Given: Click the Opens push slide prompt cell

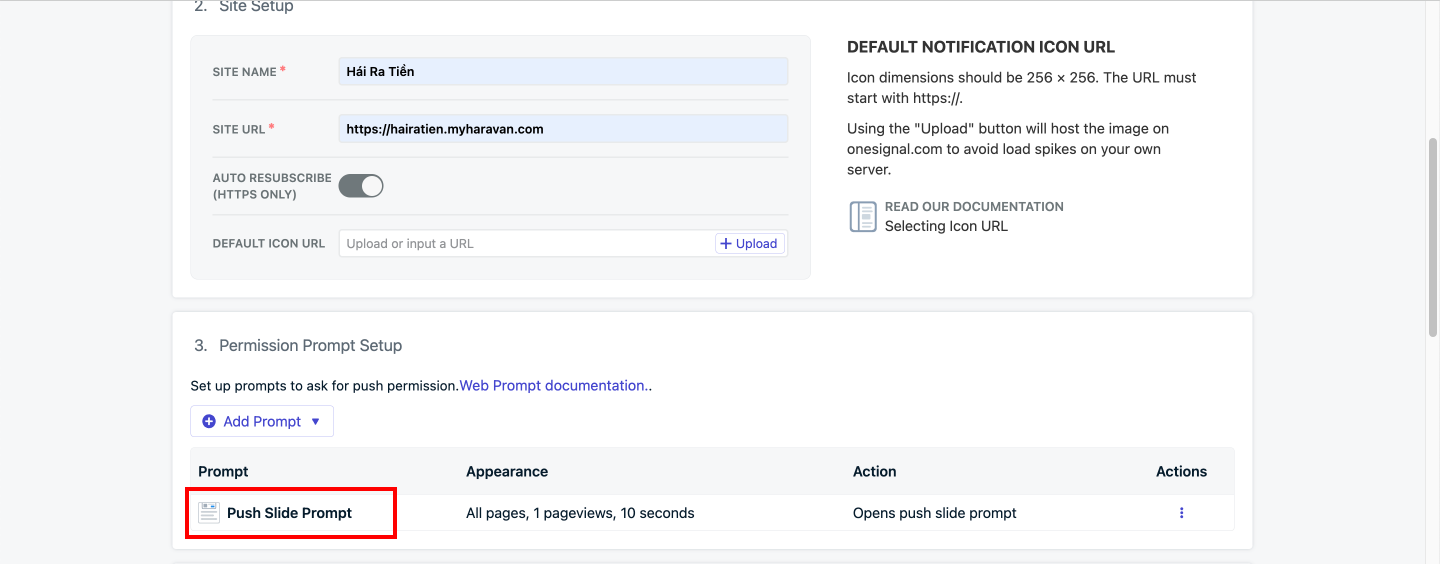Looking at the screenshot, I should pyautogui.click(x=934, y=513).
